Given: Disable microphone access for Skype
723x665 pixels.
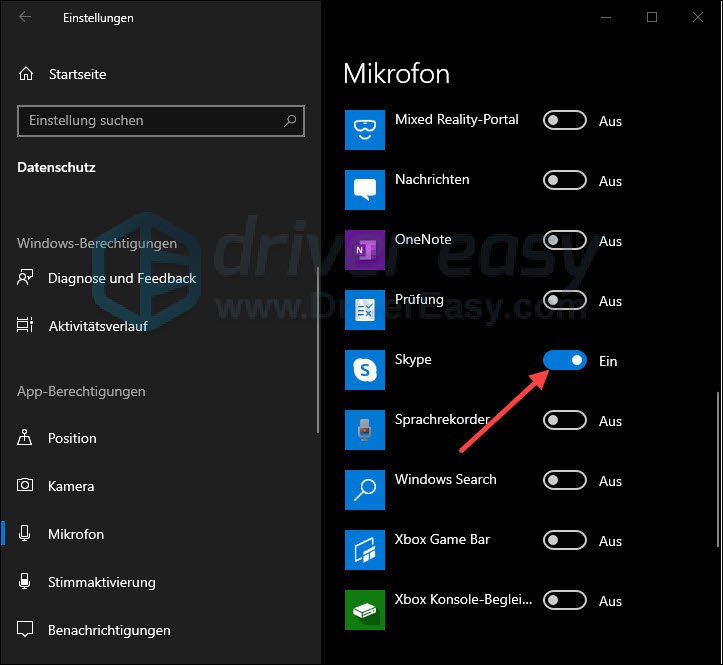Looking at the screenshot, I should point(565,361).
